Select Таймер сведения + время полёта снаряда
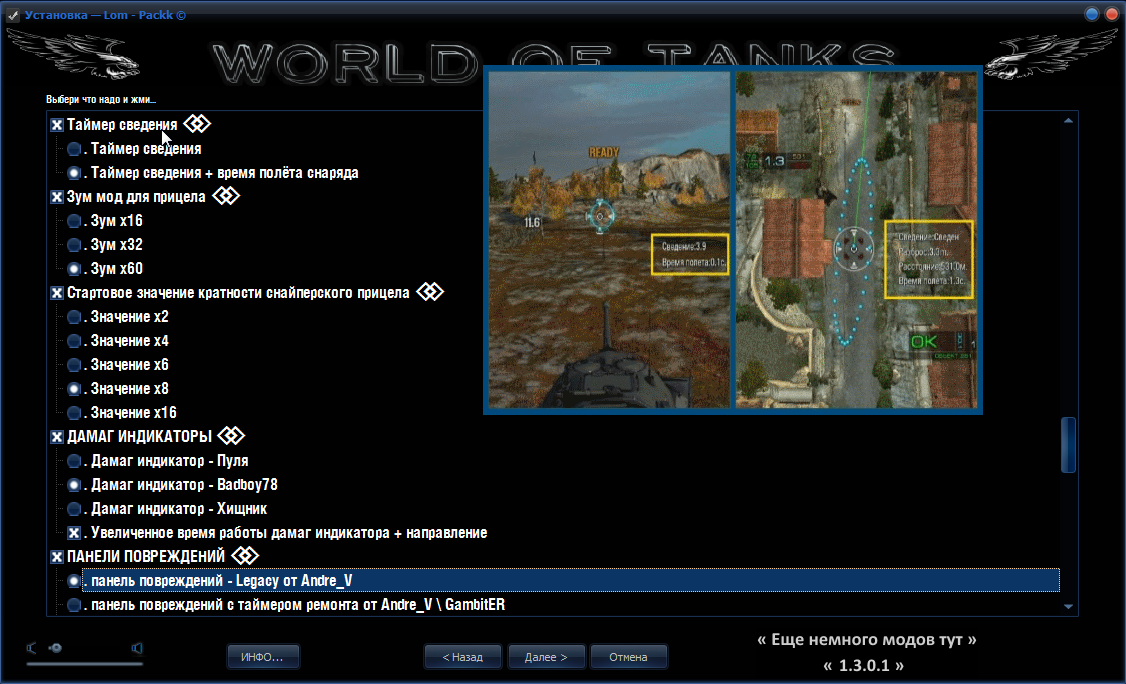Image resolution: width=1126 pixels, height=684 pixels. tap(73, 173)
